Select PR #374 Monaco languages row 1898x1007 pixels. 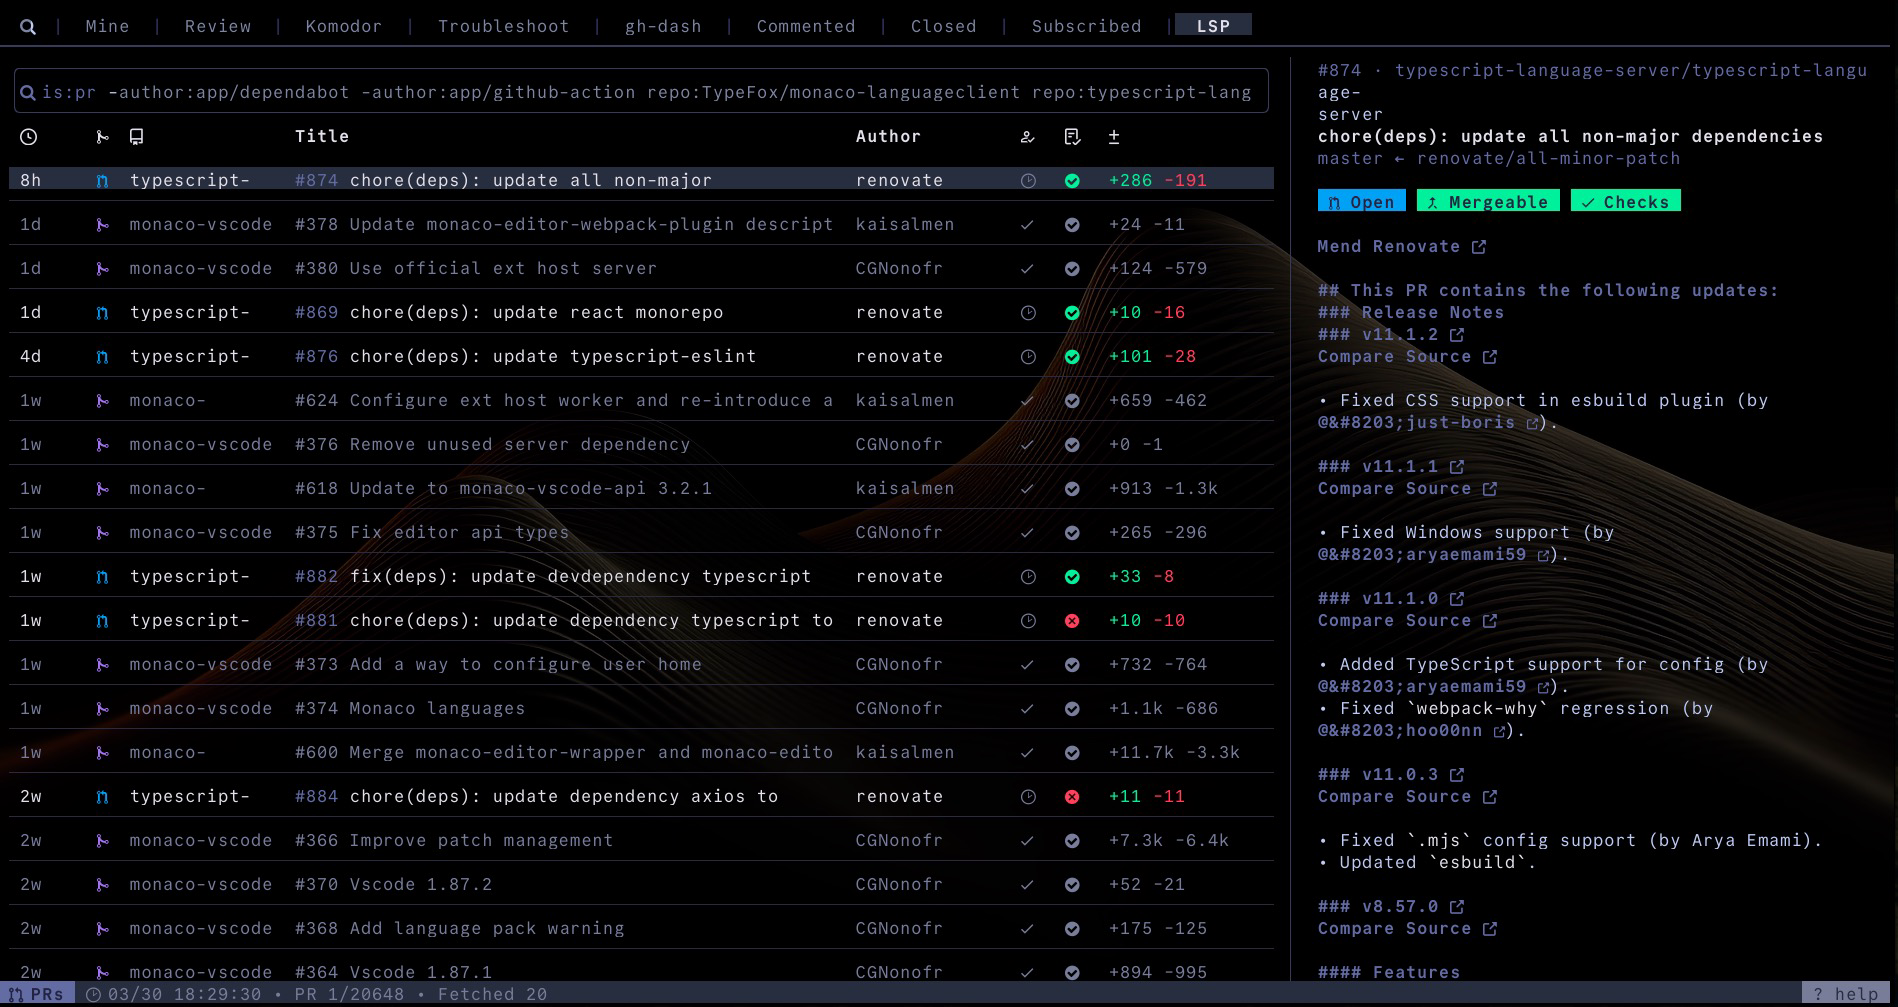[x=641, y=709]
